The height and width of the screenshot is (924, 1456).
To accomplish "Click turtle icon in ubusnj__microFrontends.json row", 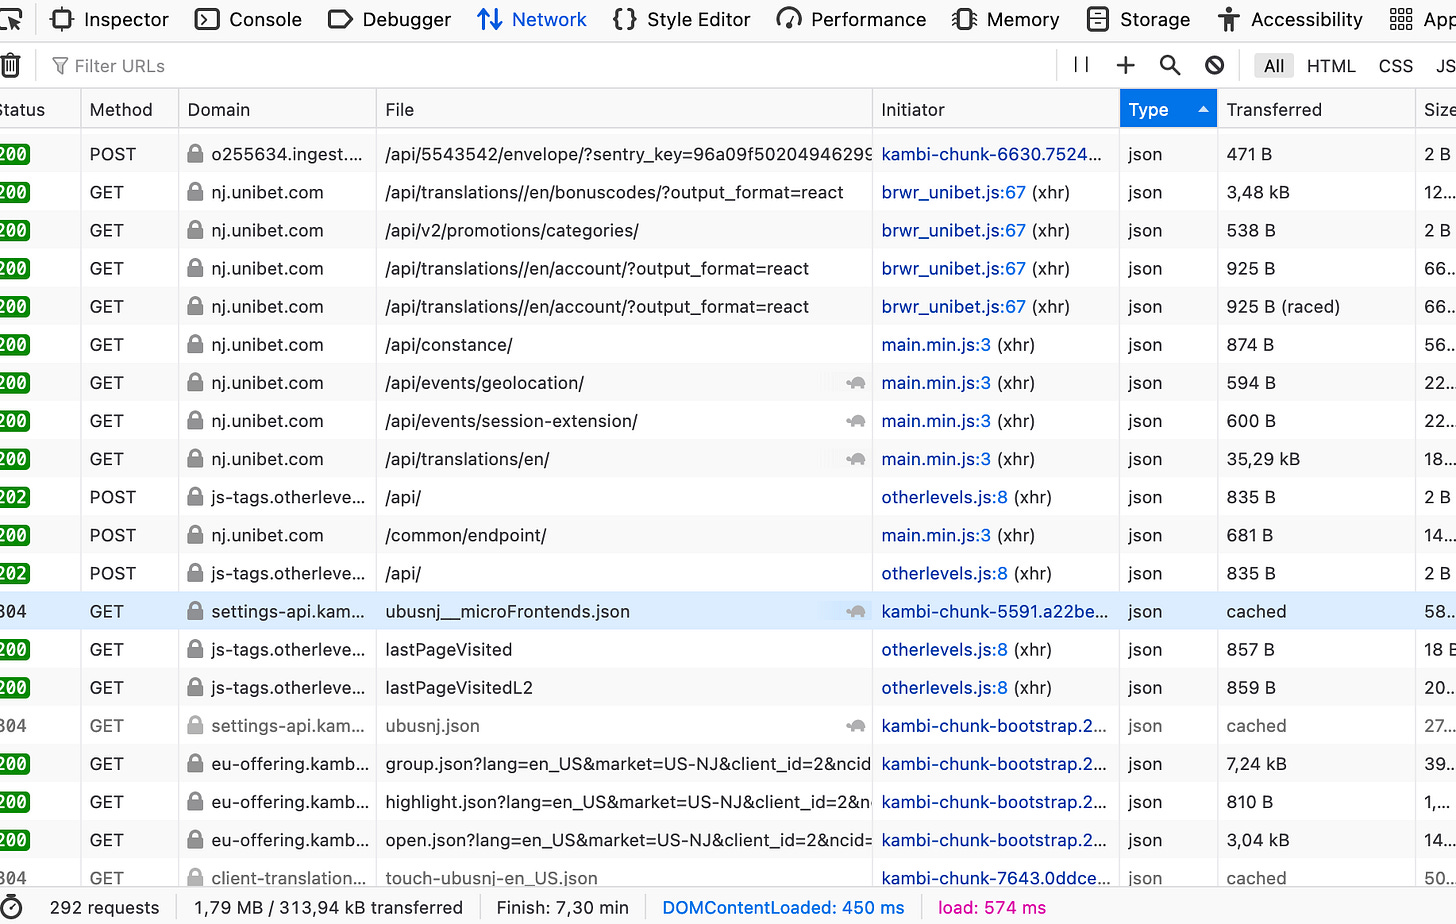I will tap(856, 612).
